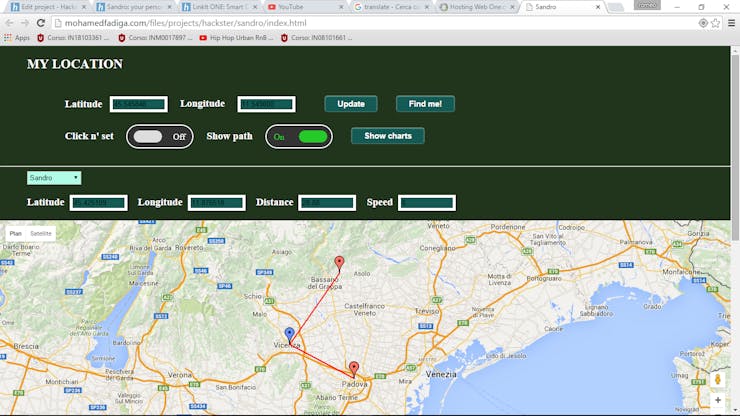Image resolution: width=740 pixels, height=416 pixels.
Task: Switch to the Hosting Web One tab
Action: [477, 7]
